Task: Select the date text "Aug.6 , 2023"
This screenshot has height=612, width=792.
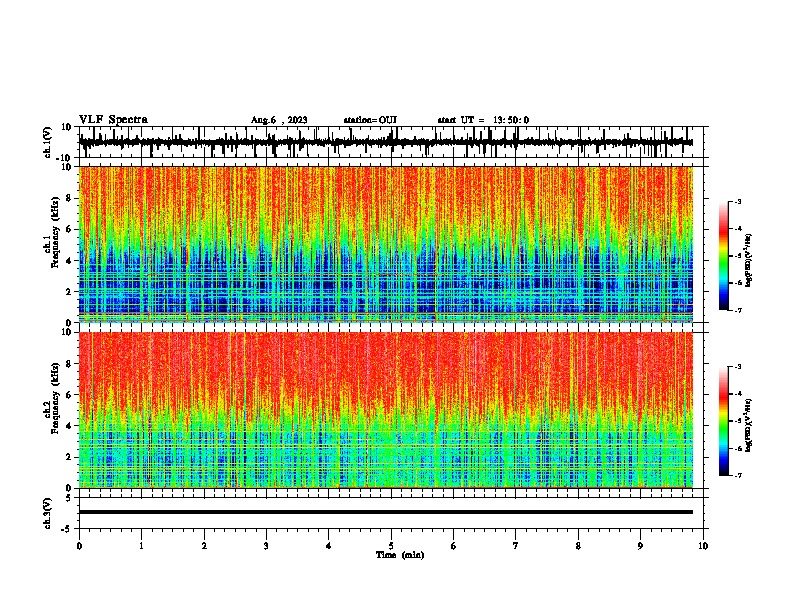Action: (x=279, y=120)
